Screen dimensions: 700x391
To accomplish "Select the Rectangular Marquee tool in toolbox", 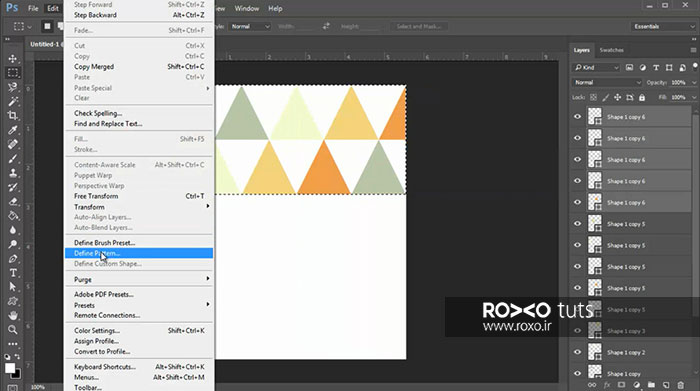I will coord(12,73).
